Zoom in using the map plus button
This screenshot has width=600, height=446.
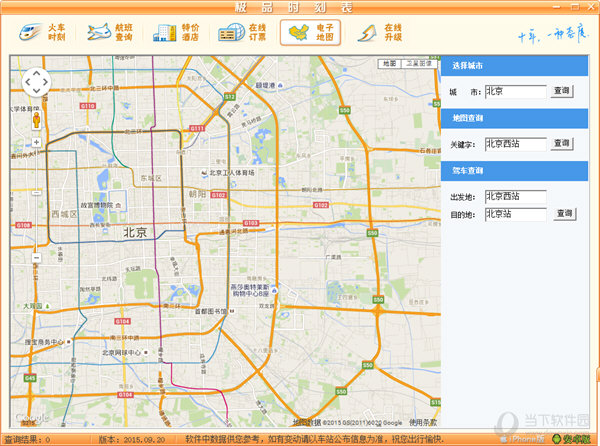point(36,142)
